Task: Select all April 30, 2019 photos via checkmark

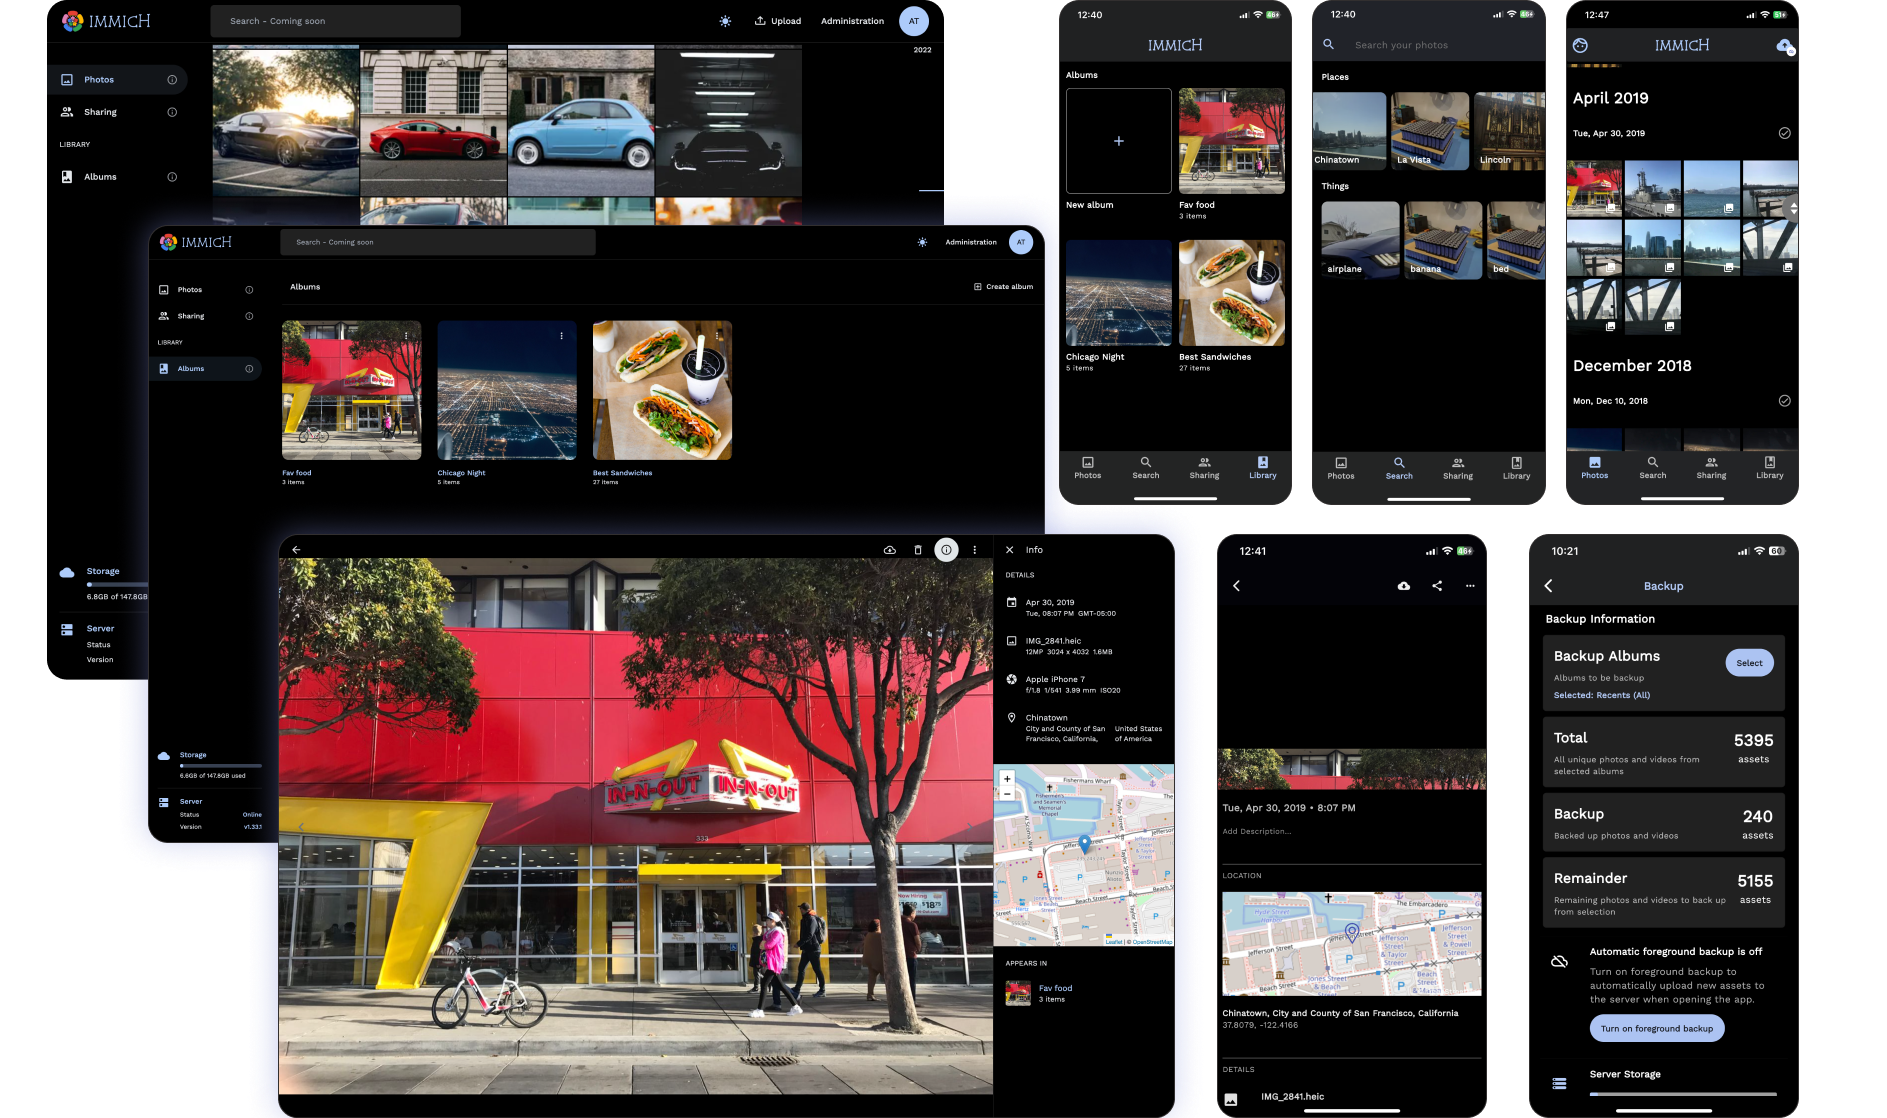Action: coord(1785,133)
